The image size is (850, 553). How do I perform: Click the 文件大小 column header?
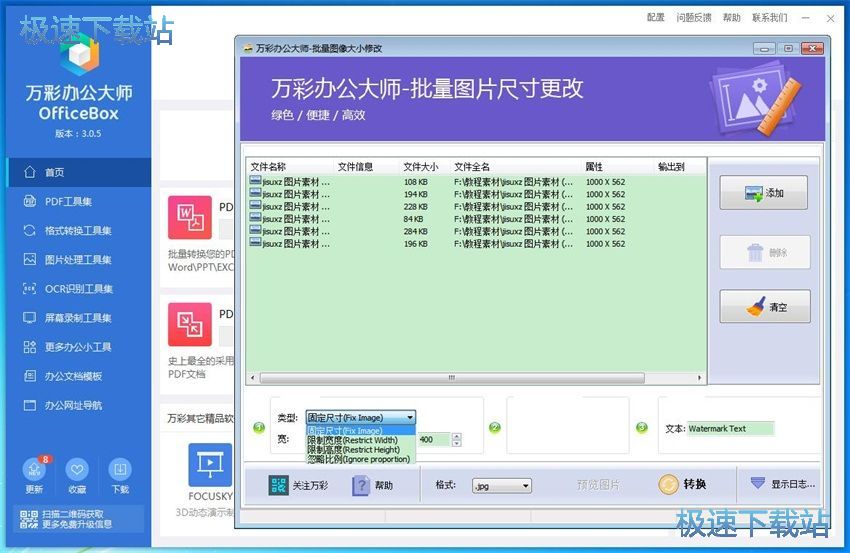[425, 166]
